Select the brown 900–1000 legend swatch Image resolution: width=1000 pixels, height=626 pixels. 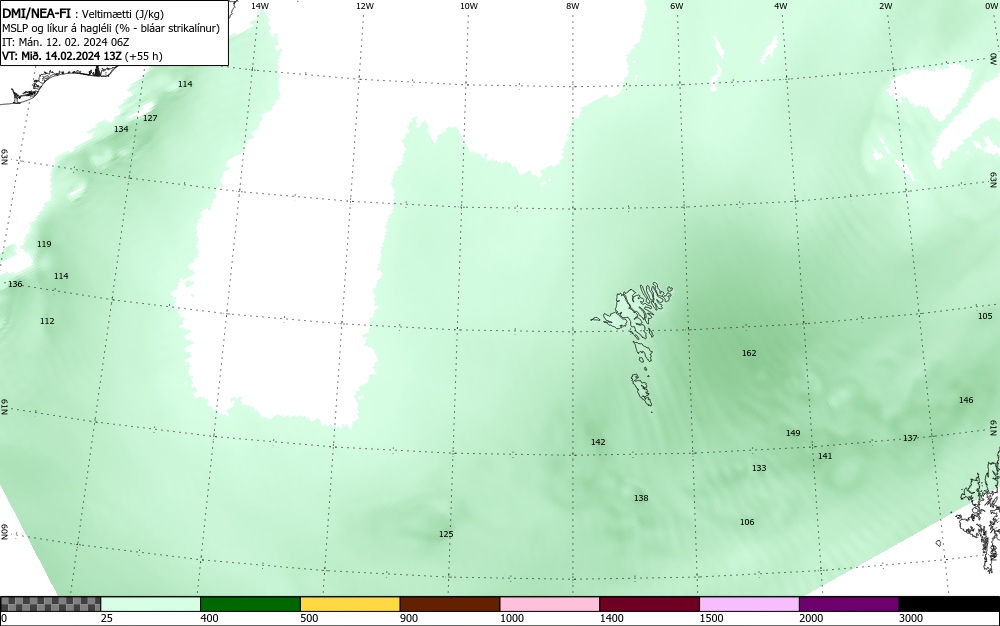coord(450,604)
